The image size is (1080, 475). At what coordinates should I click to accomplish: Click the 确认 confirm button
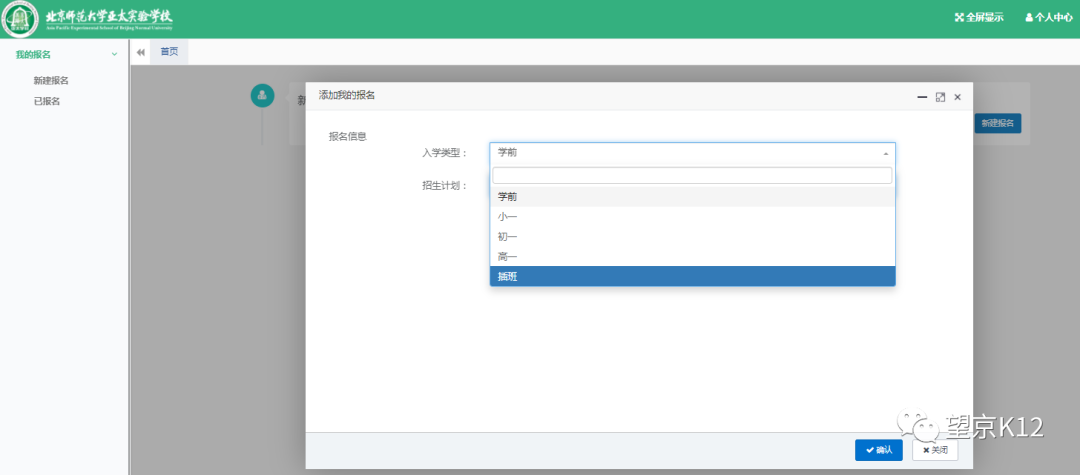(x=879, y=450)
